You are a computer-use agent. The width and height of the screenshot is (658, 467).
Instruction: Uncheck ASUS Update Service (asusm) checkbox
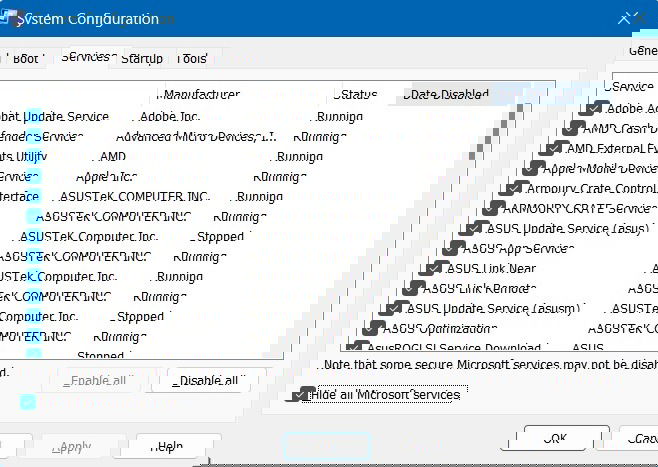pos(393,309)
